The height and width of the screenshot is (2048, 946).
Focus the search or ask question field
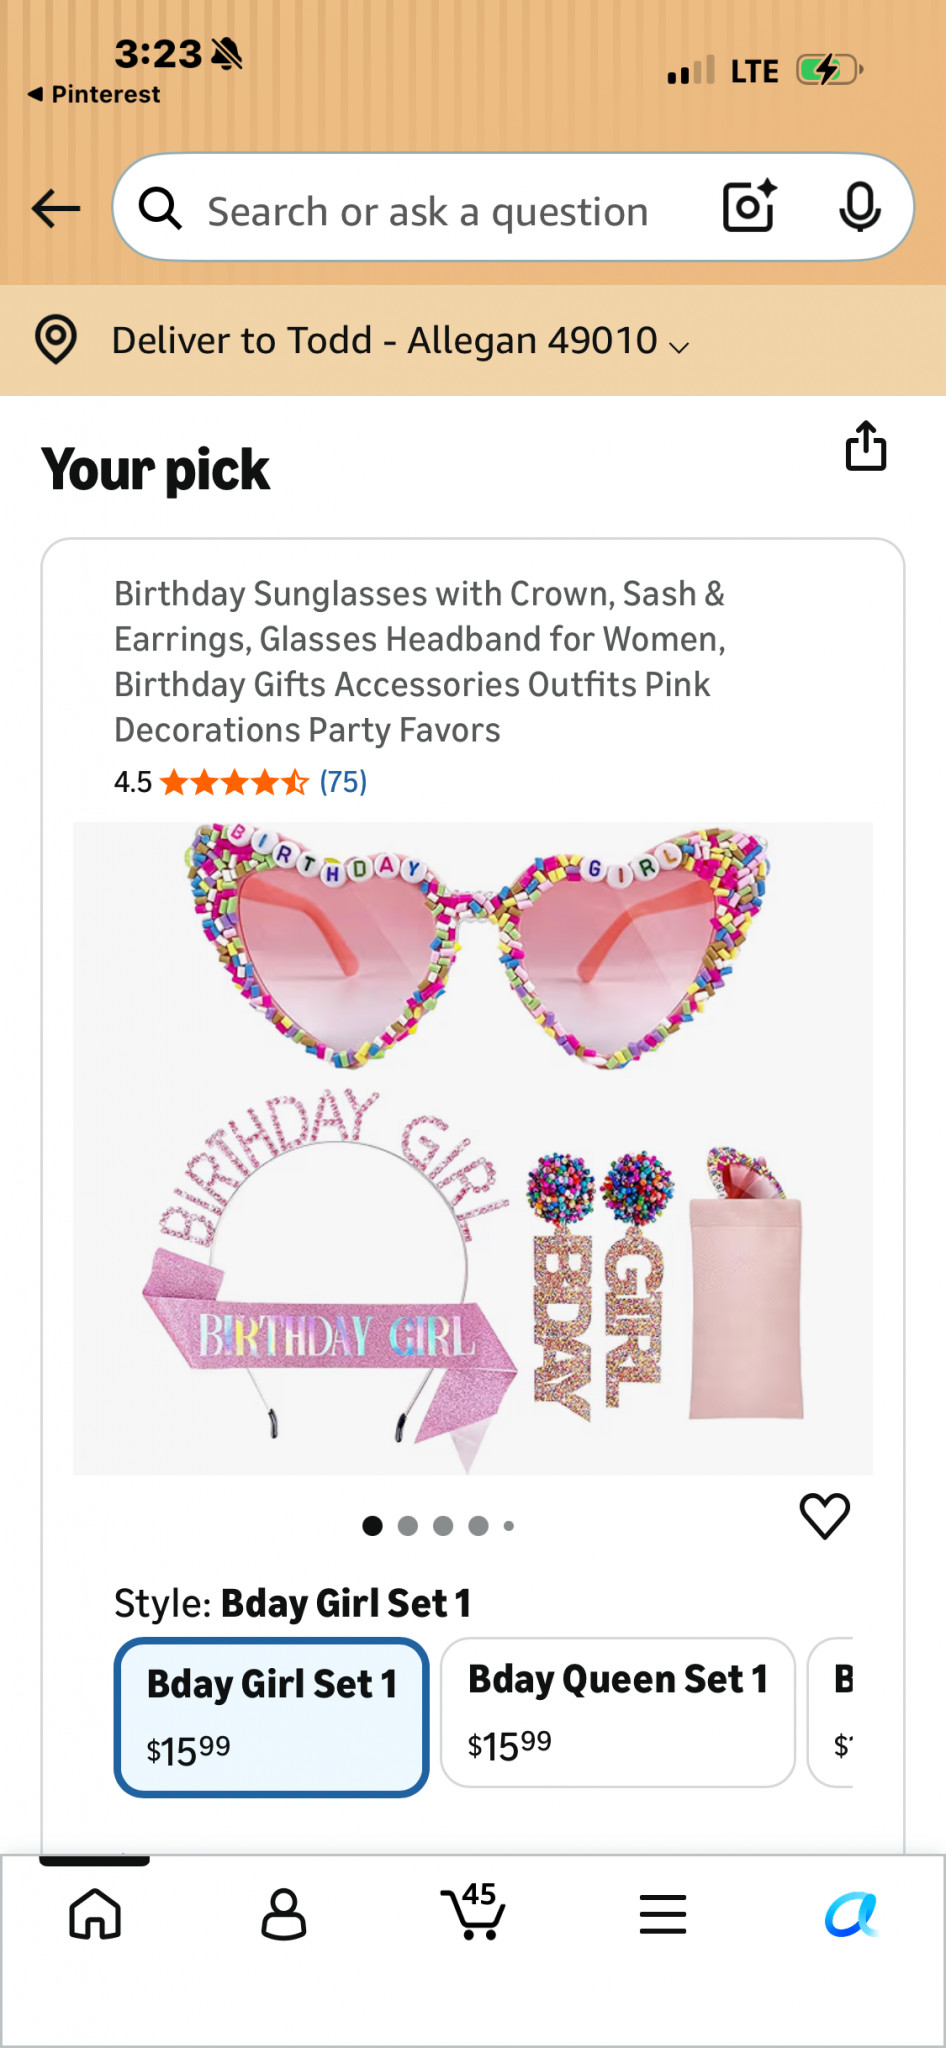pyautogui.click(x=428, y=212)
